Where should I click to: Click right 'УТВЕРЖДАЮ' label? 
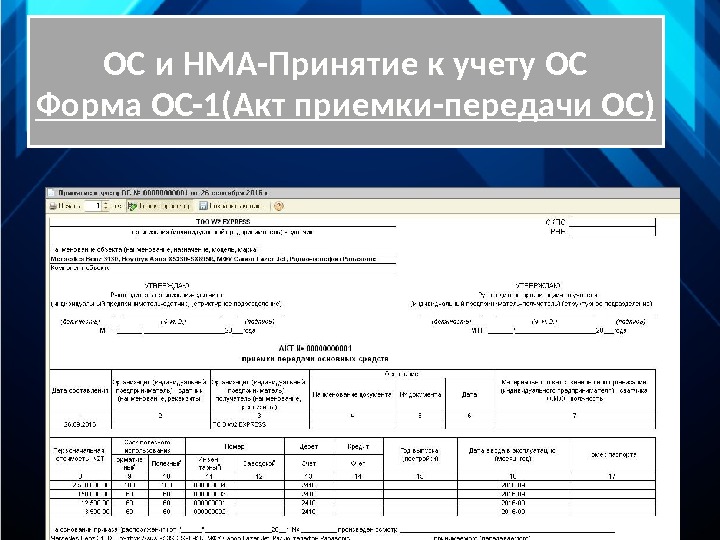click(x=538, y=286)
